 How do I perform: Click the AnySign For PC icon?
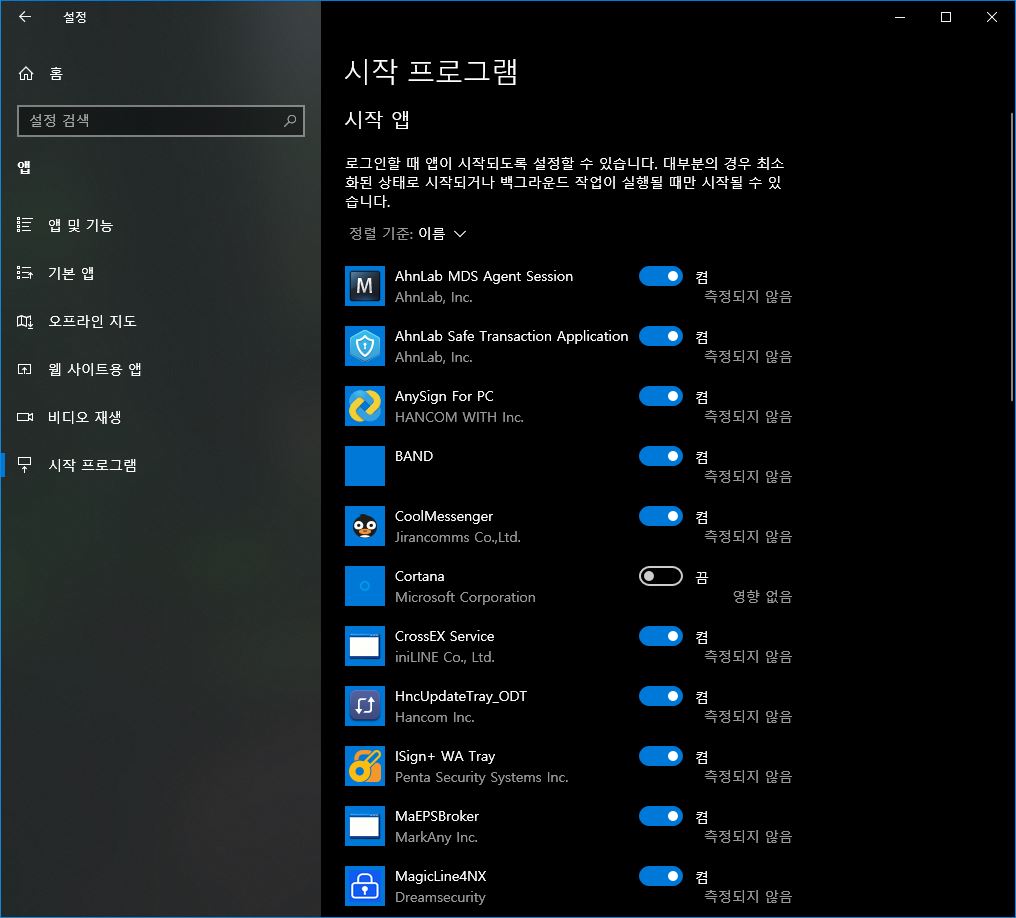(x=365, y=406)
